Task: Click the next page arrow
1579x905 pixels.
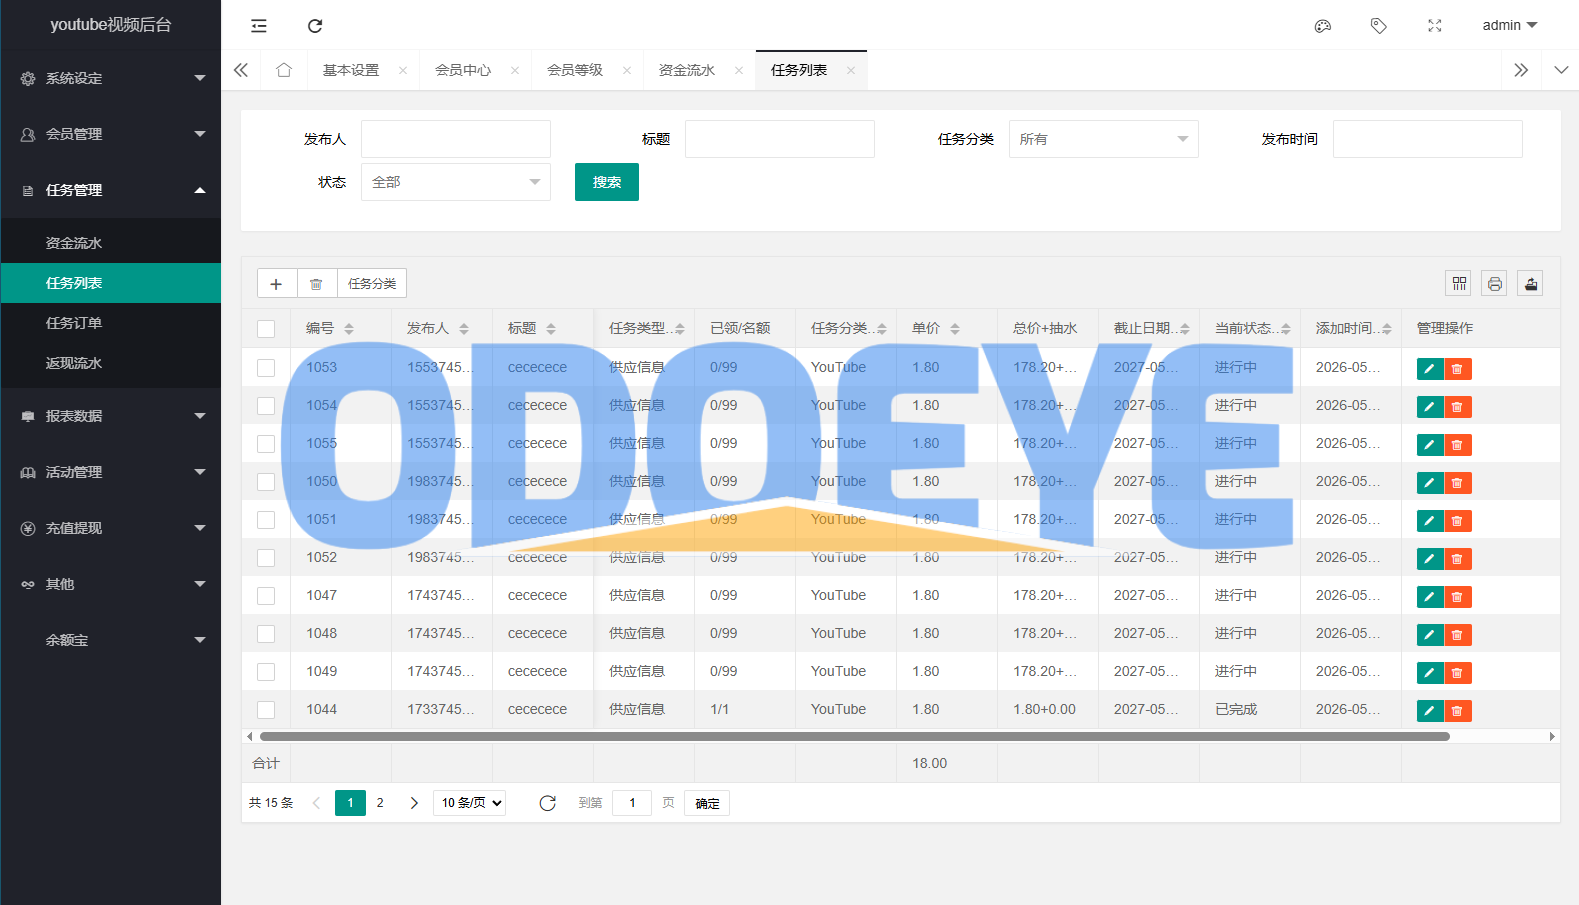Action: [414, 803]
